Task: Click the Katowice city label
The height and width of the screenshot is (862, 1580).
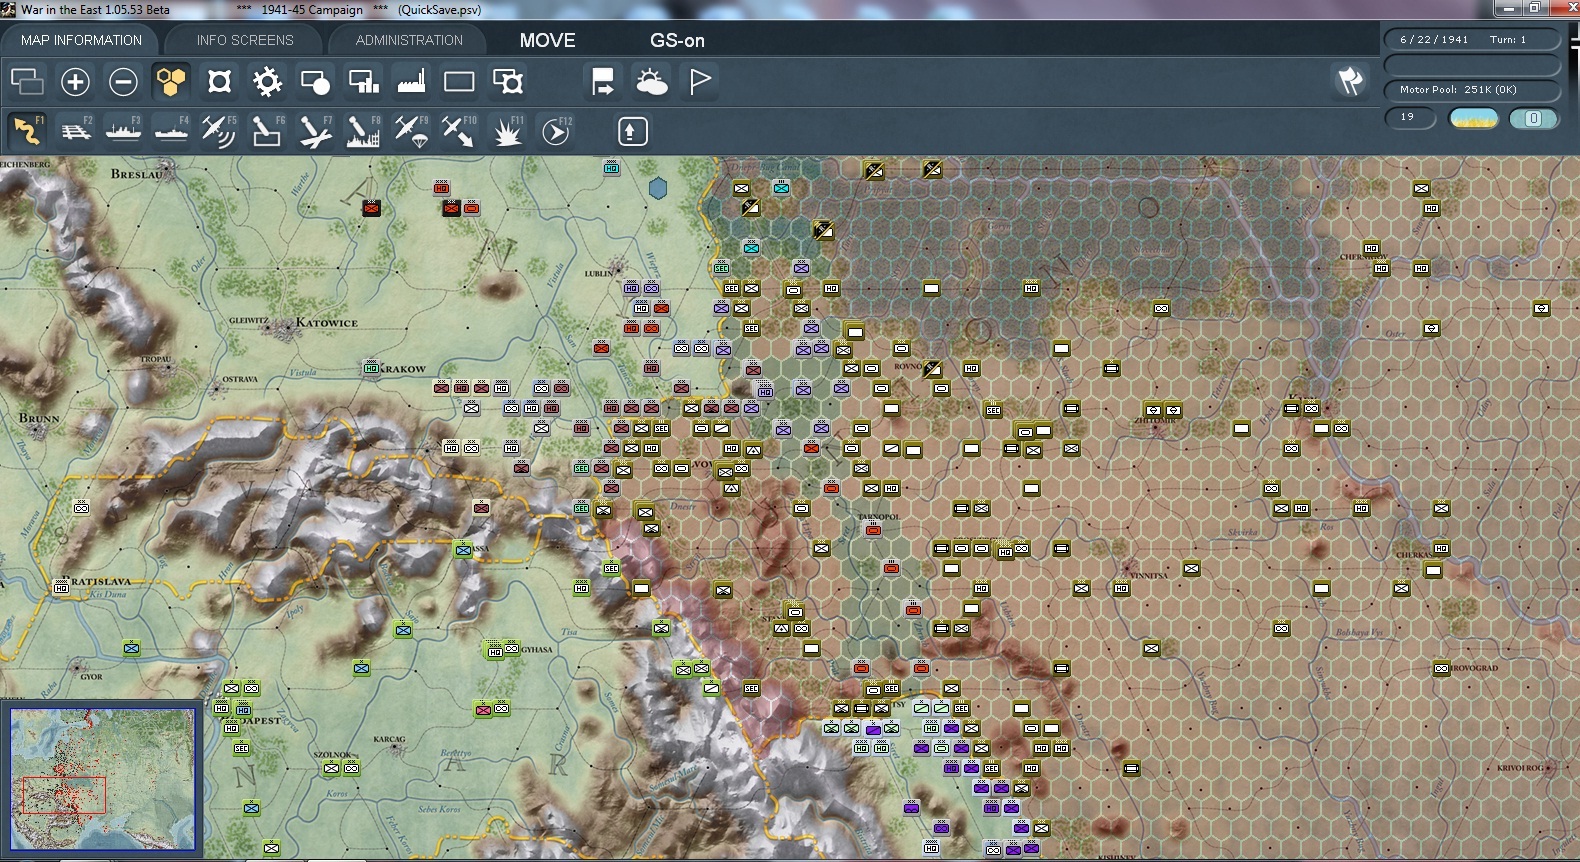Action: coord(326,323)
